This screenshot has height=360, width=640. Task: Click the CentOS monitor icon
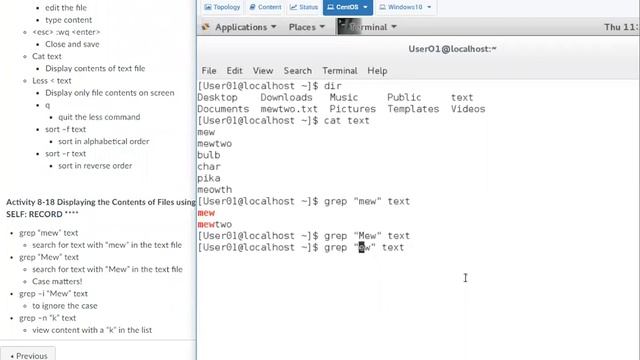pyautogui.click(x=331, y=7)
